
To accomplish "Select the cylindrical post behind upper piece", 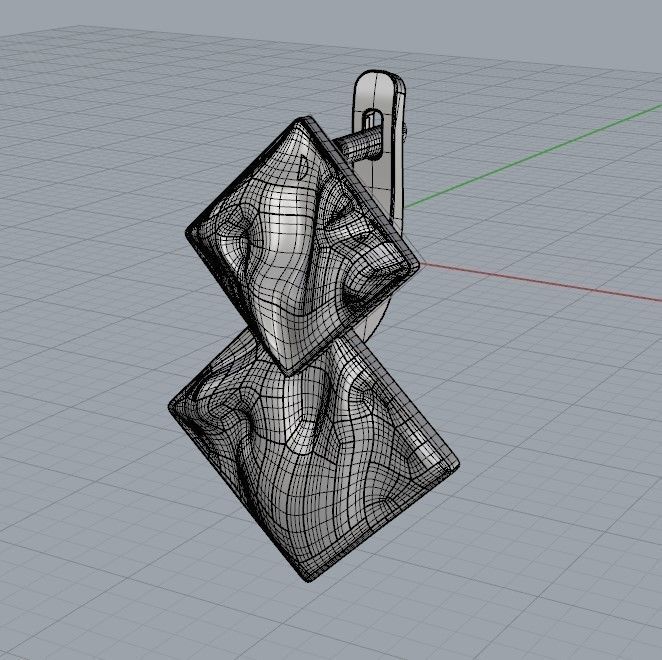I will coord(357,144).
